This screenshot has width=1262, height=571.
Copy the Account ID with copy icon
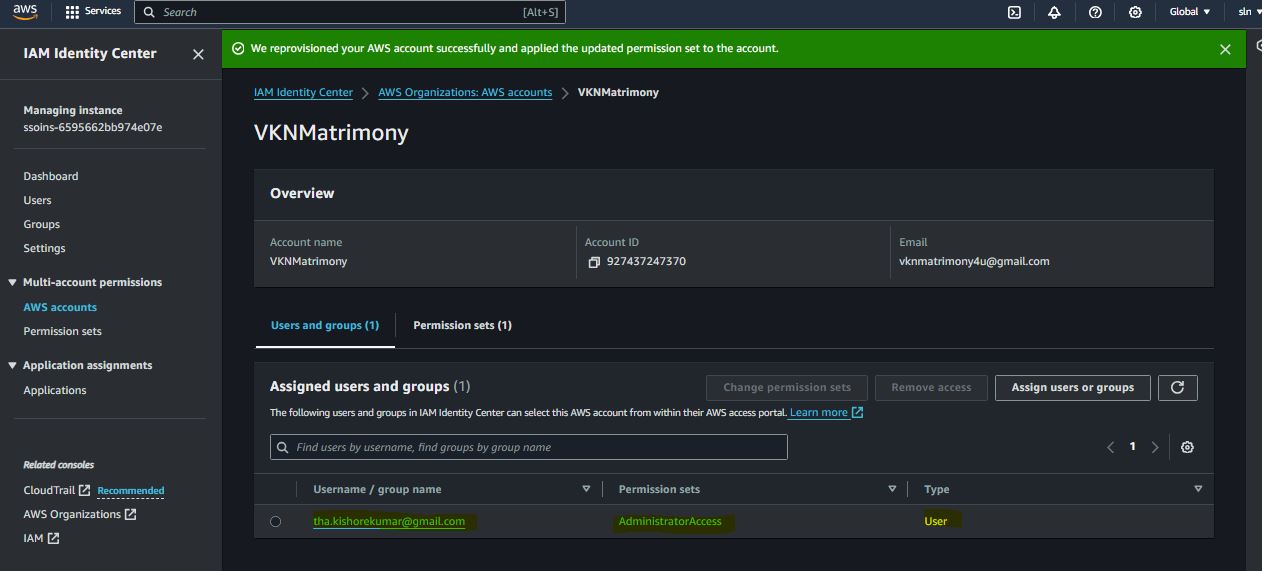click(x=594, y=262)
